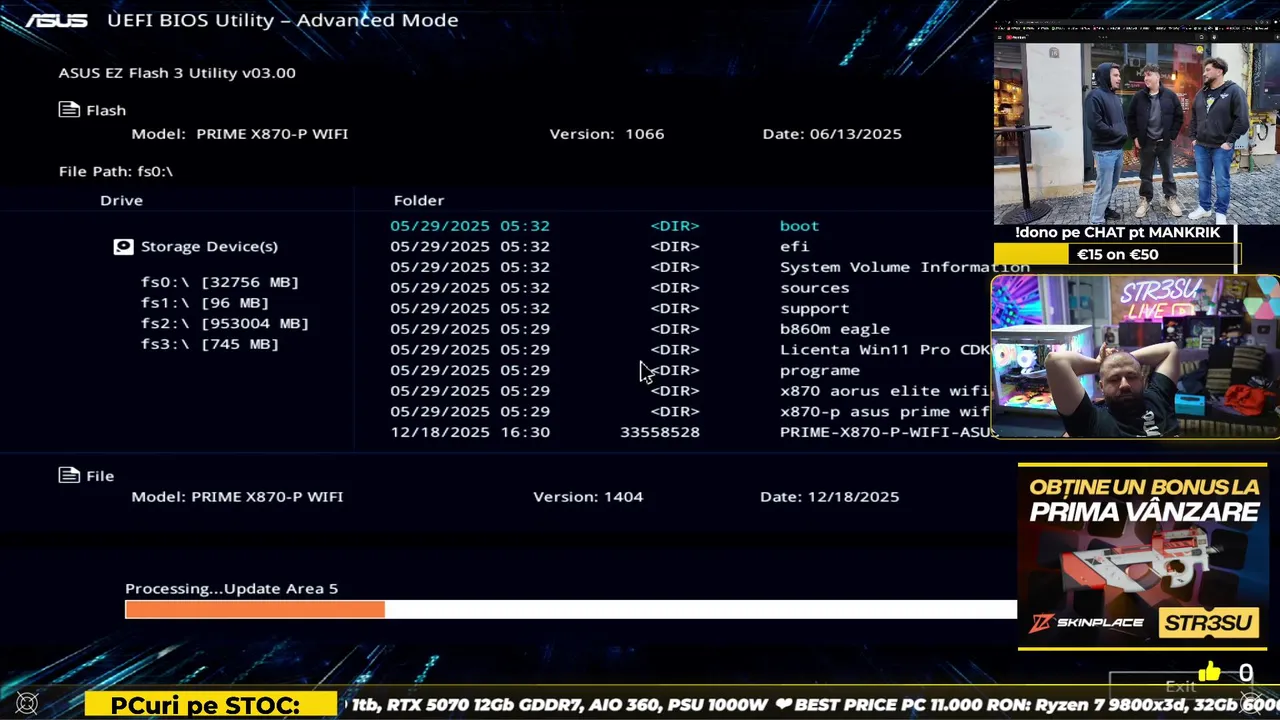Click the <DIR> marker of the boot row
Image resolution: width=1280 pixels, height=720 pixels.
tap(675, 226)
